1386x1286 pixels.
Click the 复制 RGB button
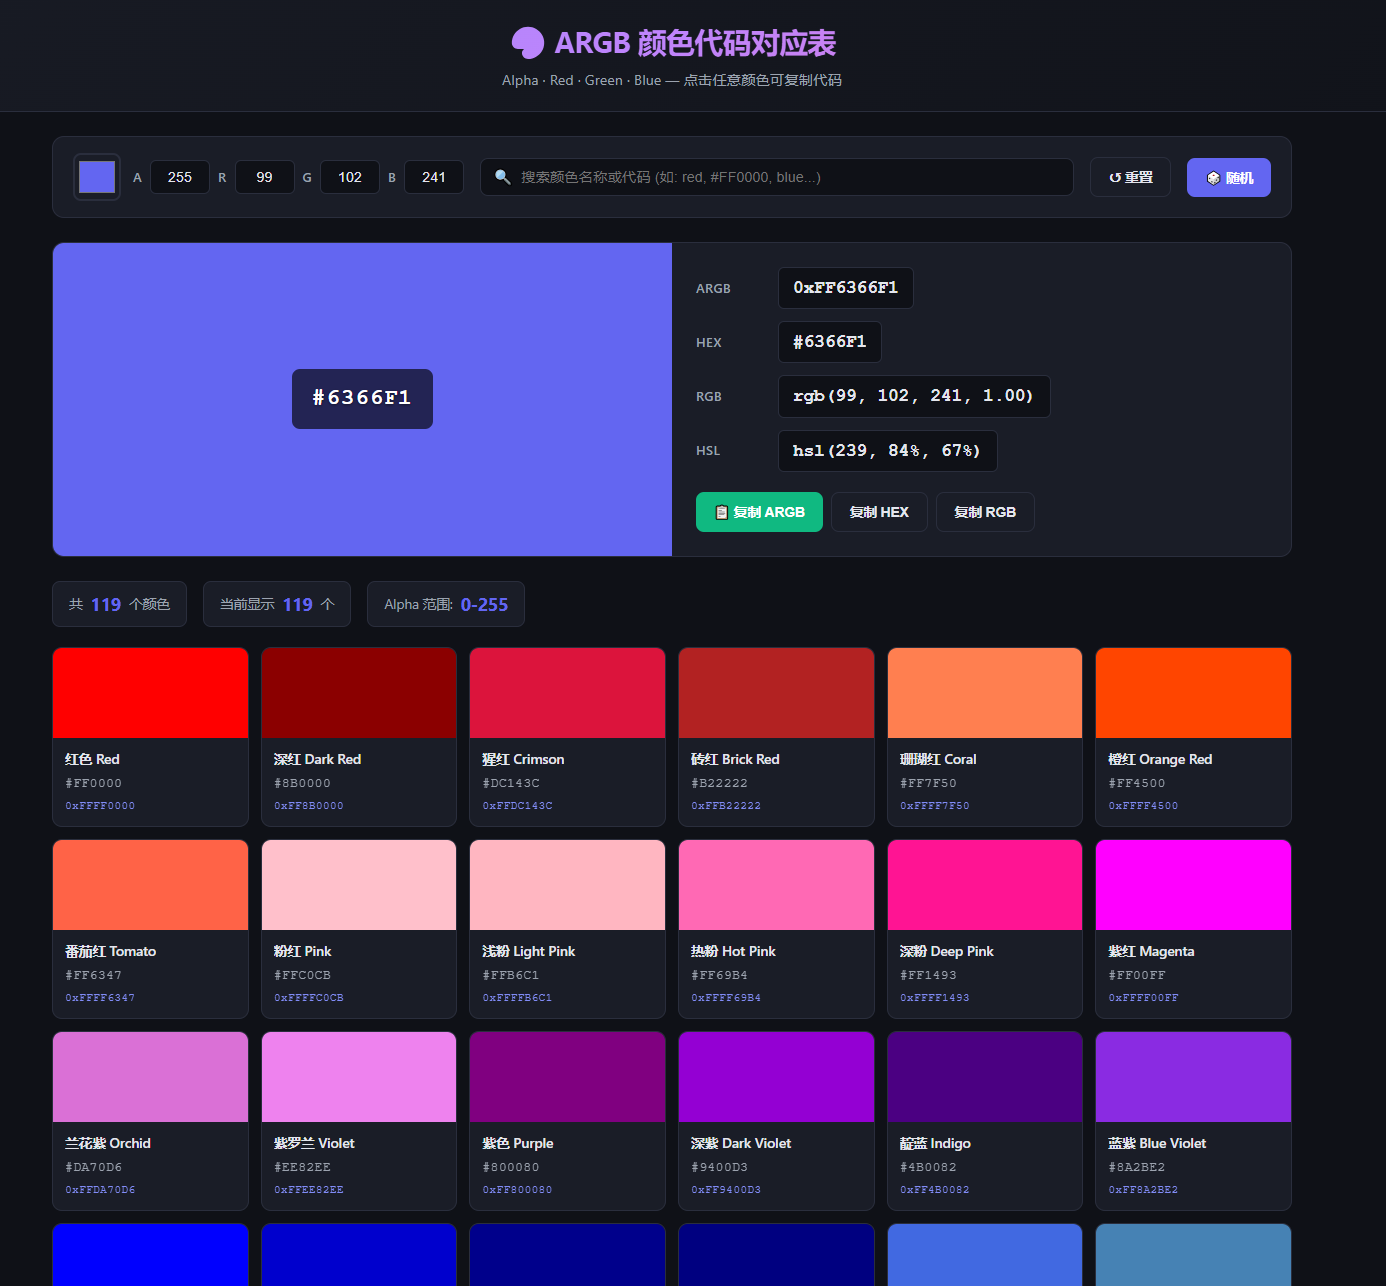tap(985, 512)
